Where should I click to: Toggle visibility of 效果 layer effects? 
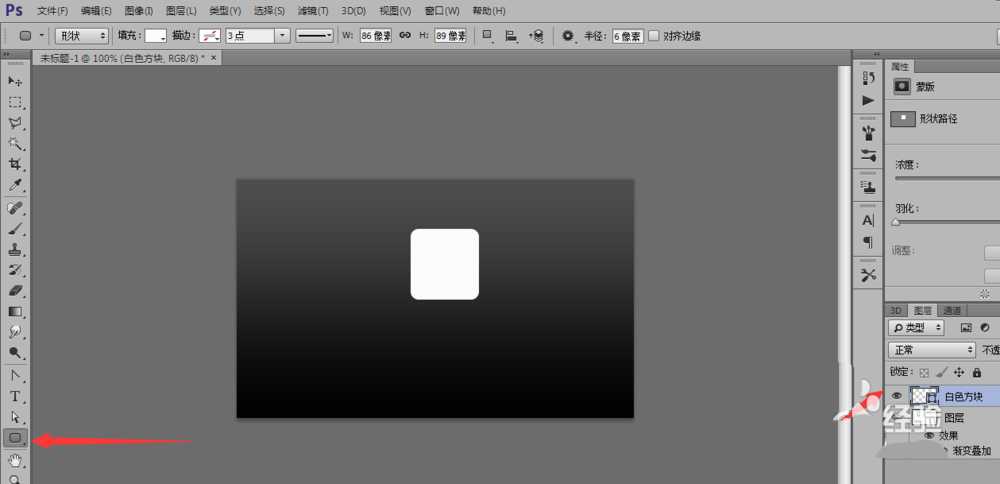click(x=929, y=435)
